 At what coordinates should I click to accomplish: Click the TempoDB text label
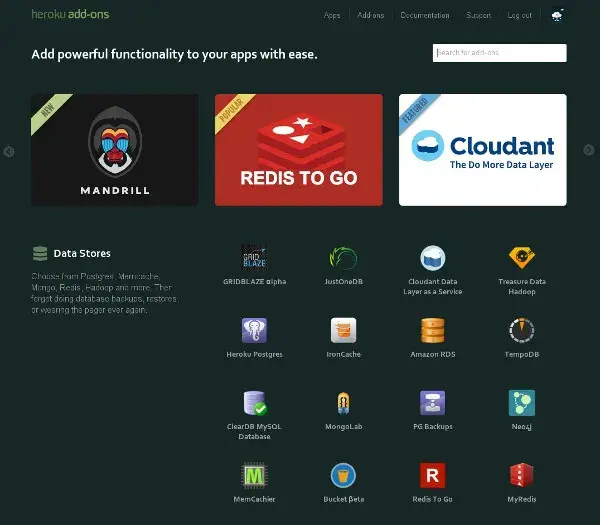(522, 354)
